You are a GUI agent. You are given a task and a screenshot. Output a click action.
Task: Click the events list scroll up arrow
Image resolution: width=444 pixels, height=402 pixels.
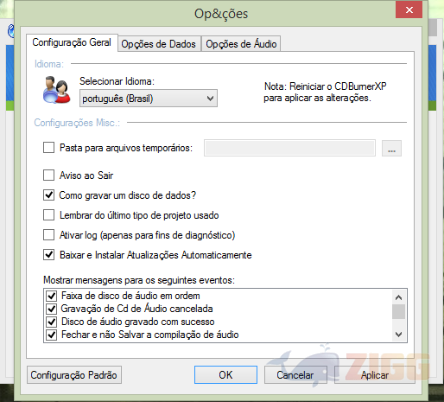pos(399,297)
